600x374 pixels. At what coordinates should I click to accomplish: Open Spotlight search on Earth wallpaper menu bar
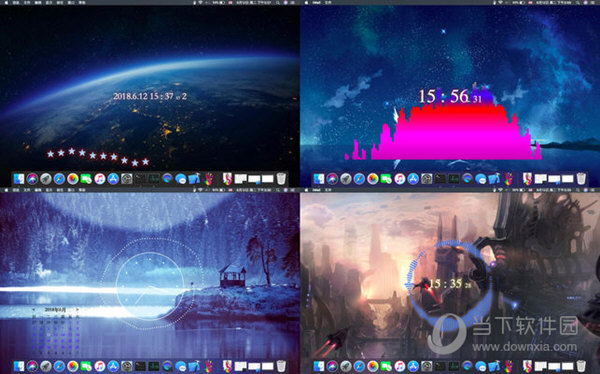(277, 2)
